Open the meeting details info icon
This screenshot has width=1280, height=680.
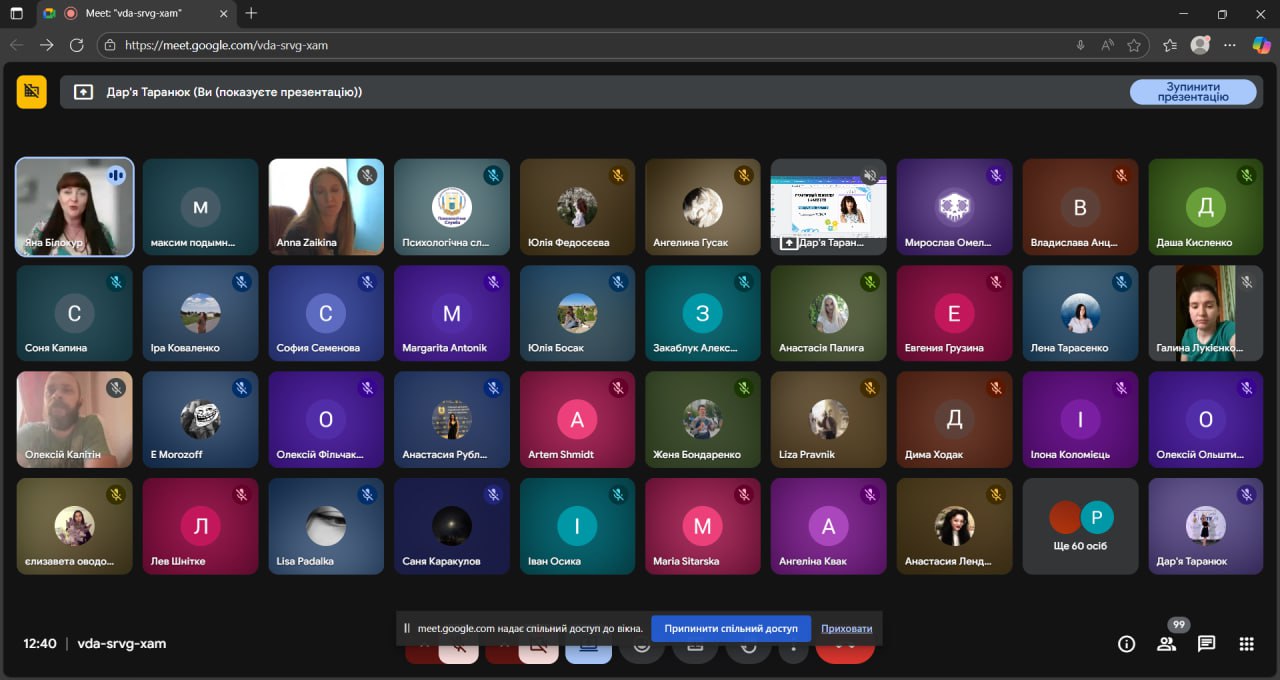(1126, 644)
